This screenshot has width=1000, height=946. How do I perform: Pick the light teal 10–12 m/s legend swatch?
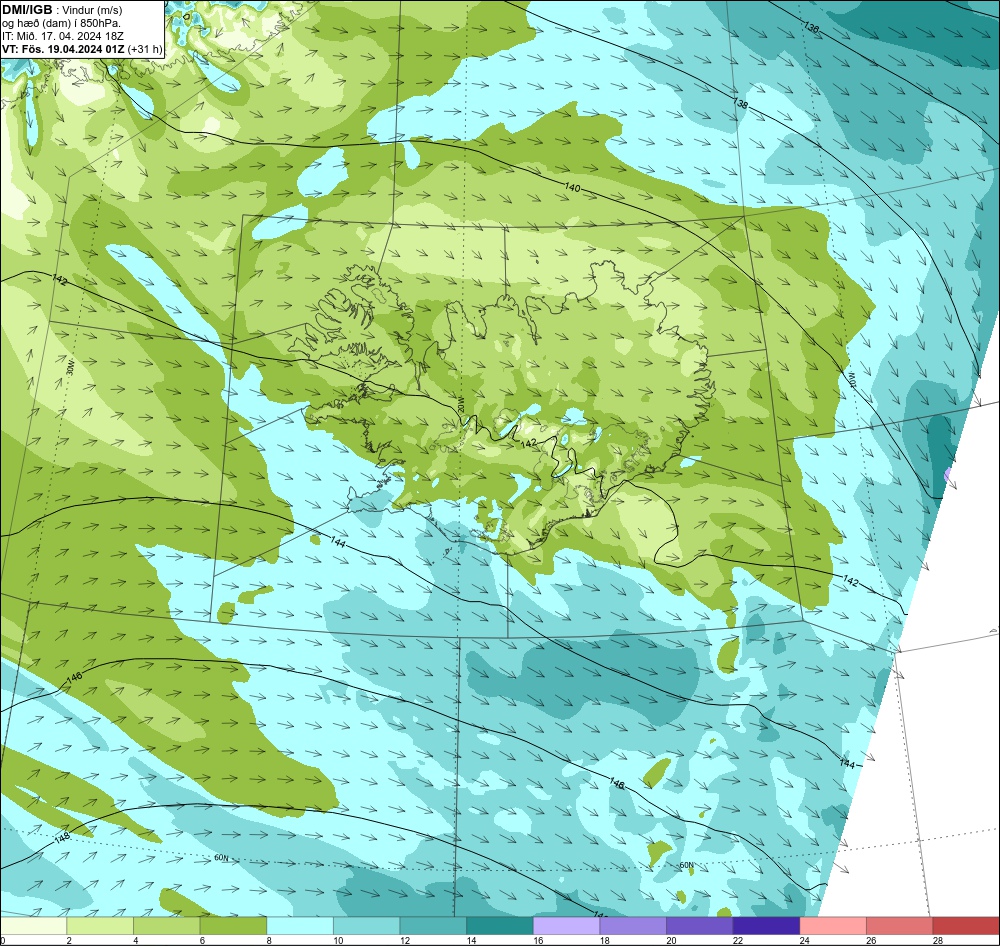[367, 926]
